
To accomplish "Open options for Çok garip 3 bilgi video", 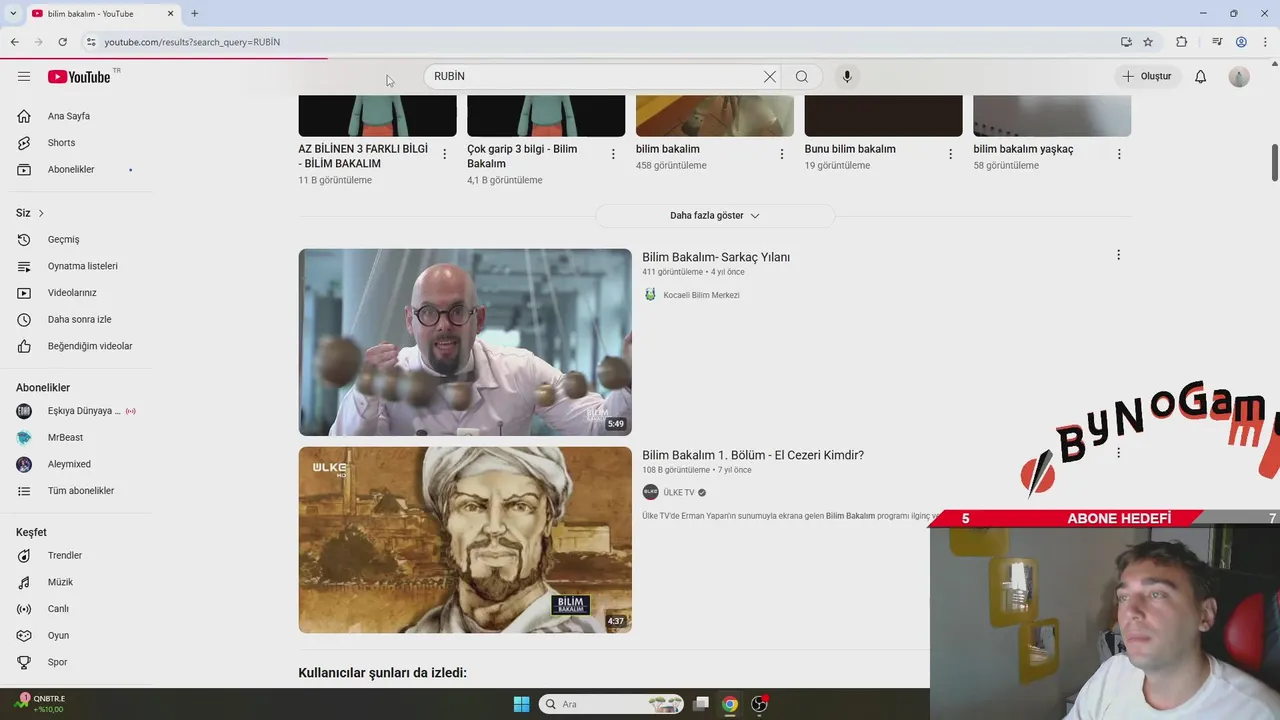I will (x=613, y=154).
